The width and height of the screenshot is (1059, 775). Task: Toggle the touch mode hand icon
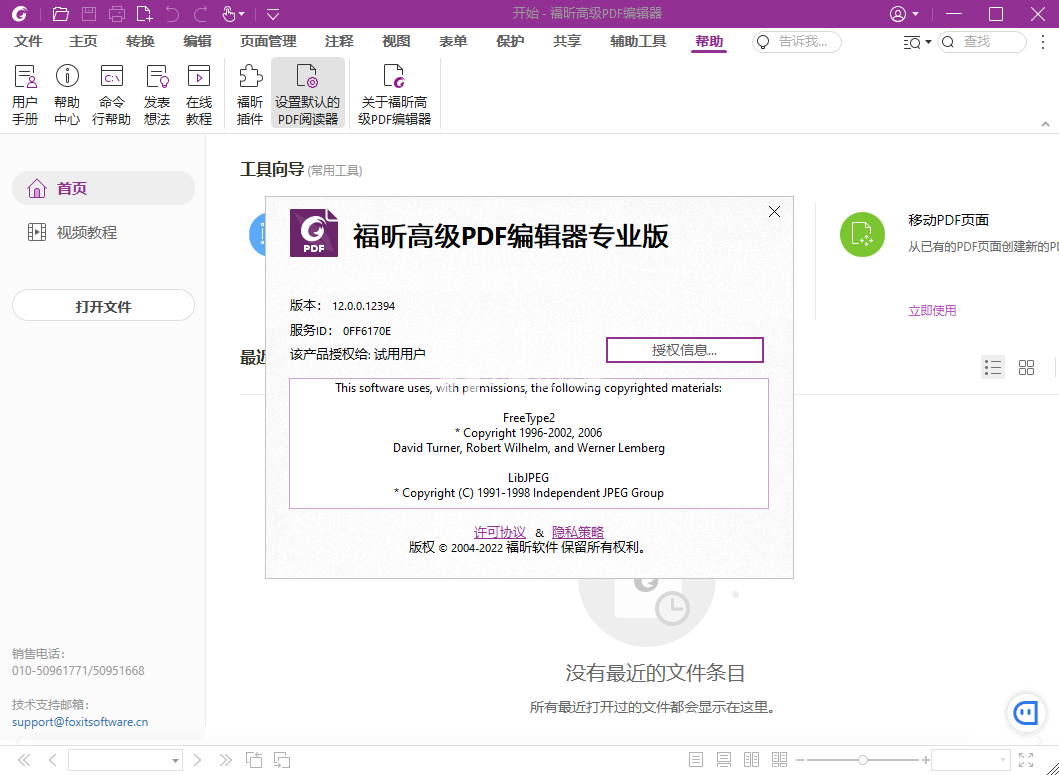[x=228, y=14]
